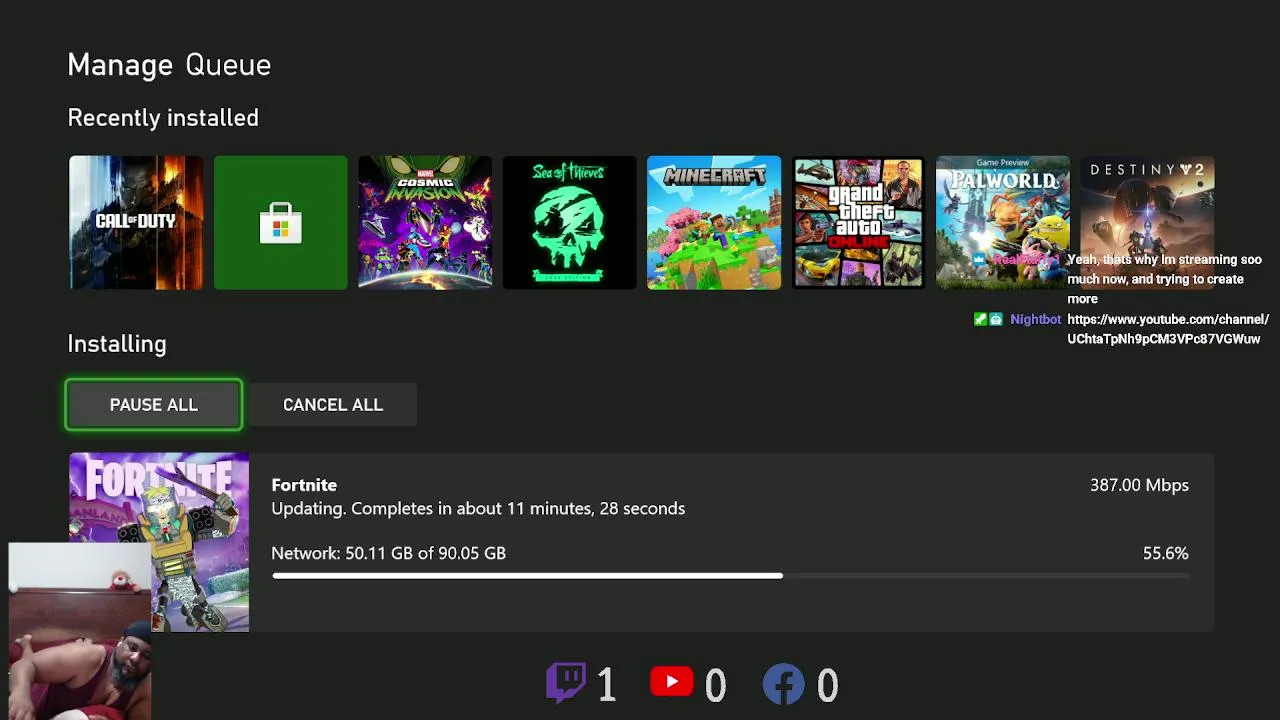Click the Fortnite download progress bar

(730, 576)
